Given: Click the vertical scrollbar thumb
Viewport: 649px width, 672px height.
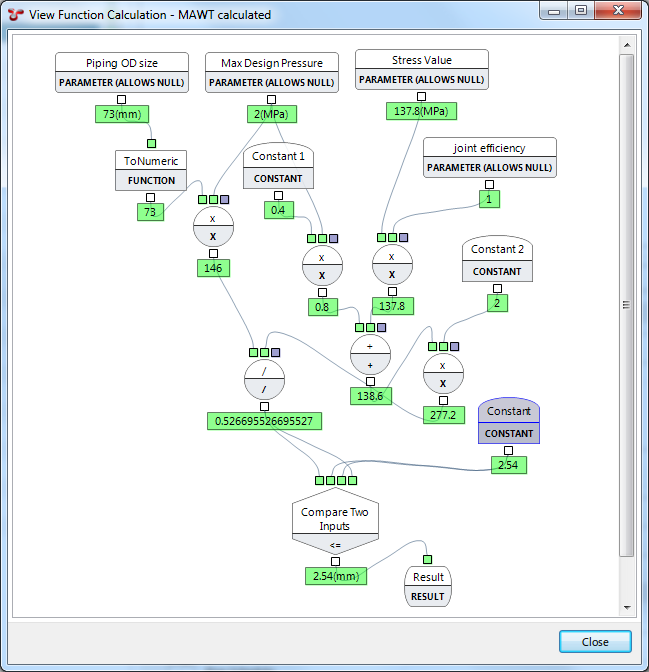Looking at the screenshot, I should 626,305.
